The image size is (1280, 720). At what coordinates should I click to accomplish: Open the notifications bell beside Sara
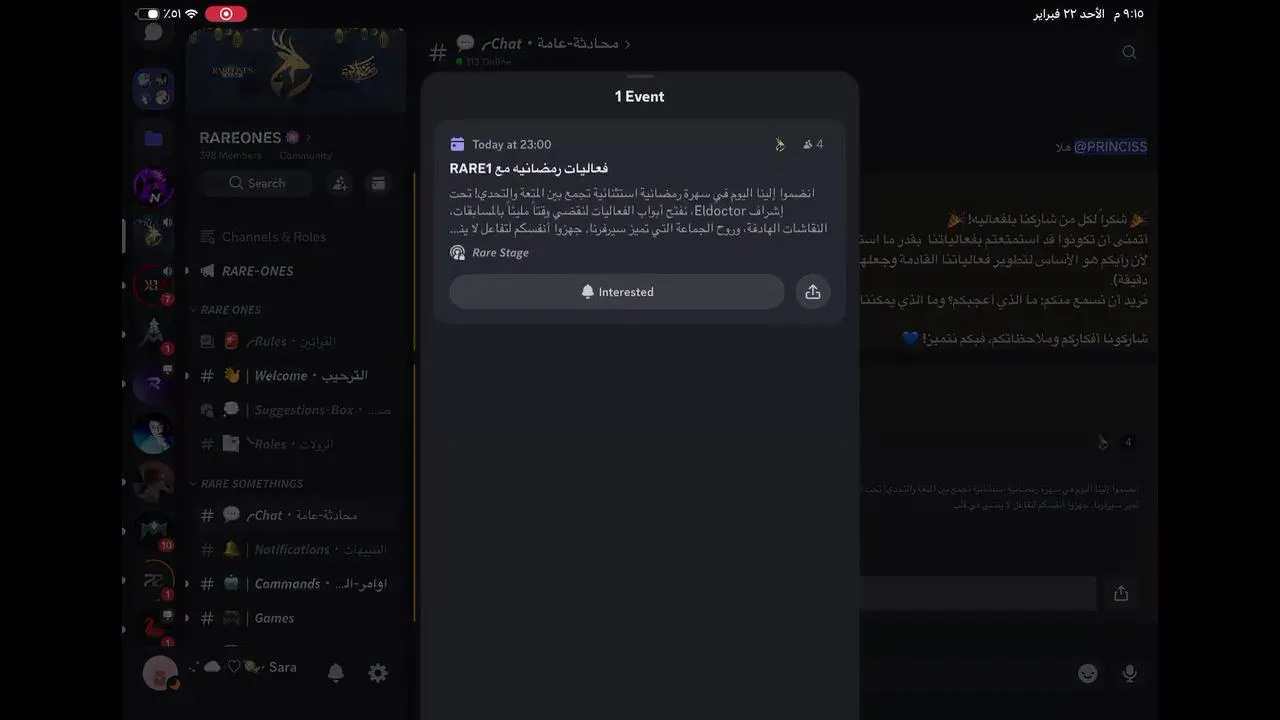point(336,674)
